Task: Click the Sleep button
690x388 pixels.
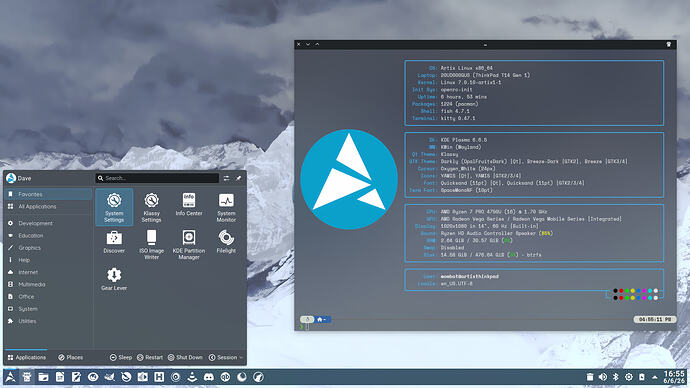Action: tap(121, 357)
